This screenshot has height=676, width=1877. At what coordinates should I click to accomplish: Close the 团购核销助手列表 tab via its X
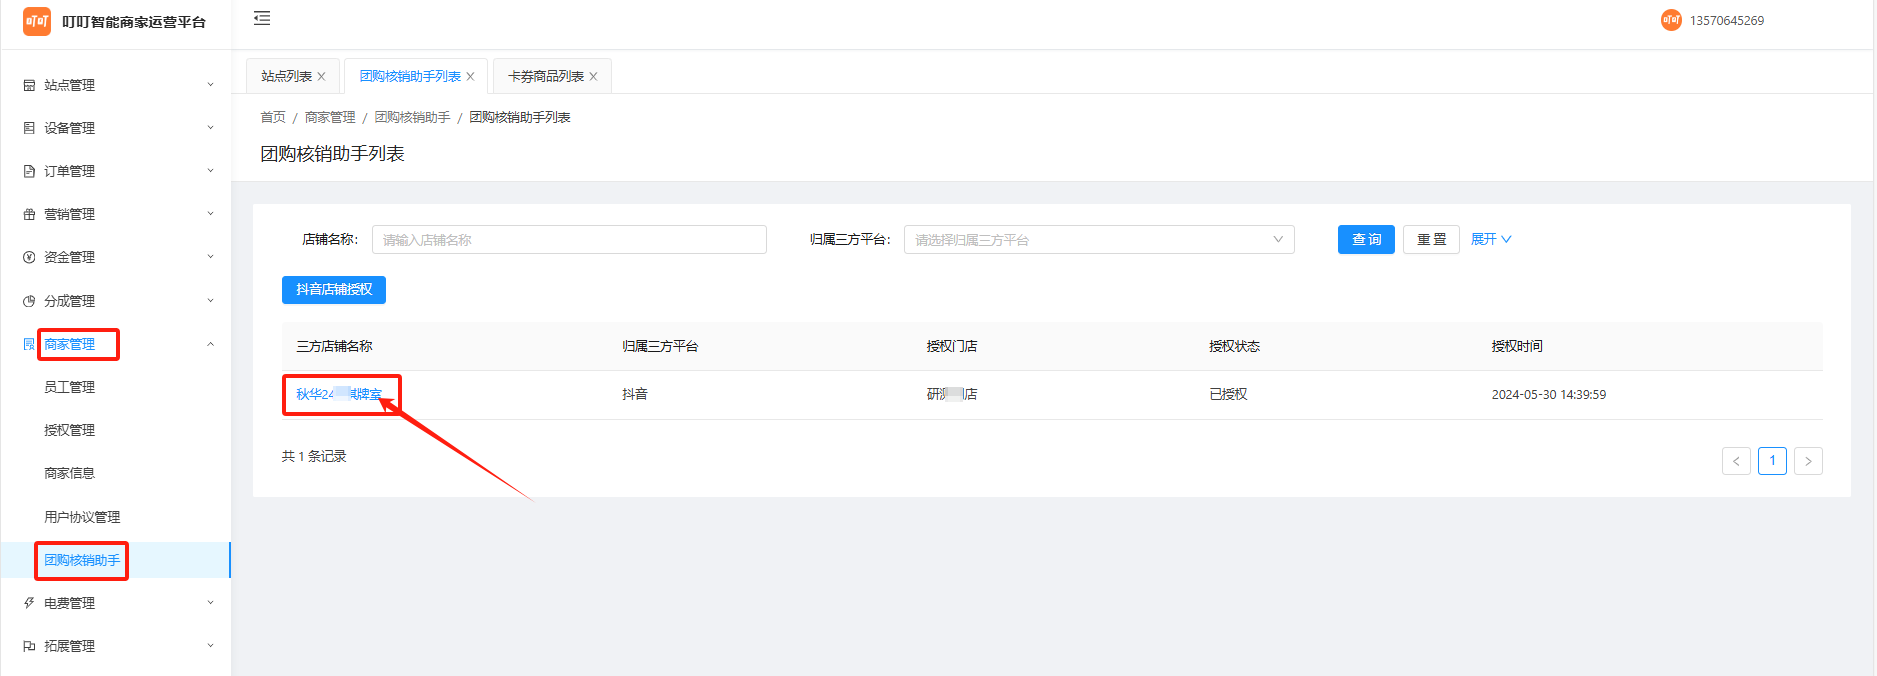(x=470, y=77)
